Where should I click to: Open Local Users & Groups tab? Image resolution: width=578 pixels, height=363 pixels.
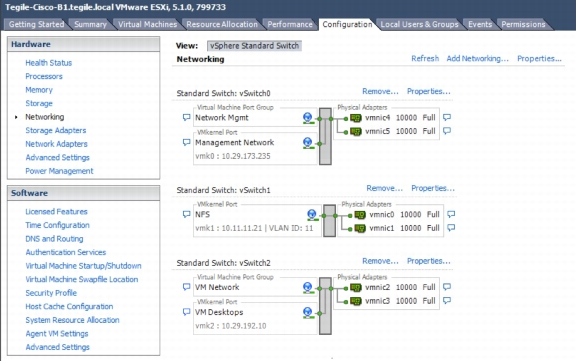(x=419, y=24)
